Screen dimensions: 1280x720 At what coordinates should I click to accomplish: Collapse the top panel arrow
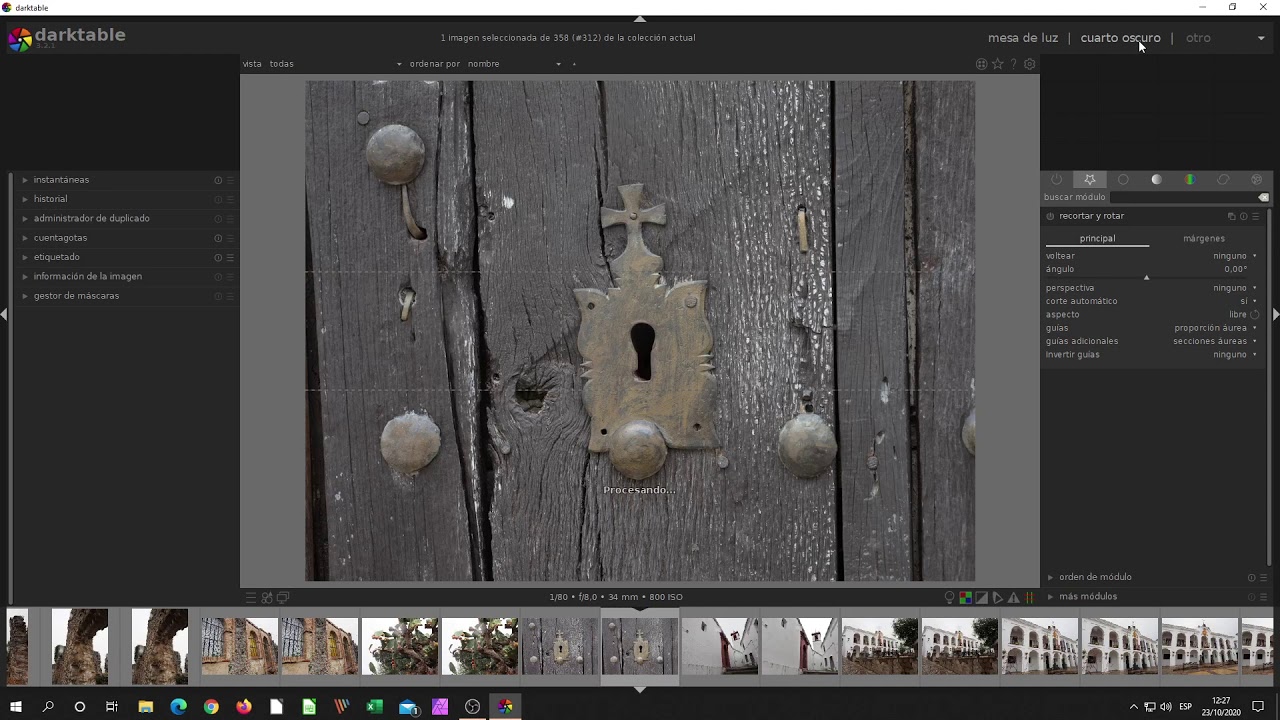[640, 19]
